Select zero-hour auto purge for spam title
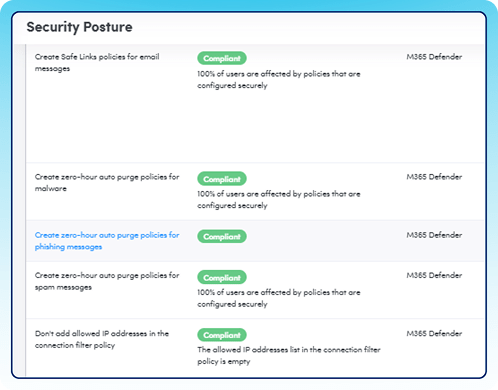Screen dimensions: 498x390 (x=107, y=281)
